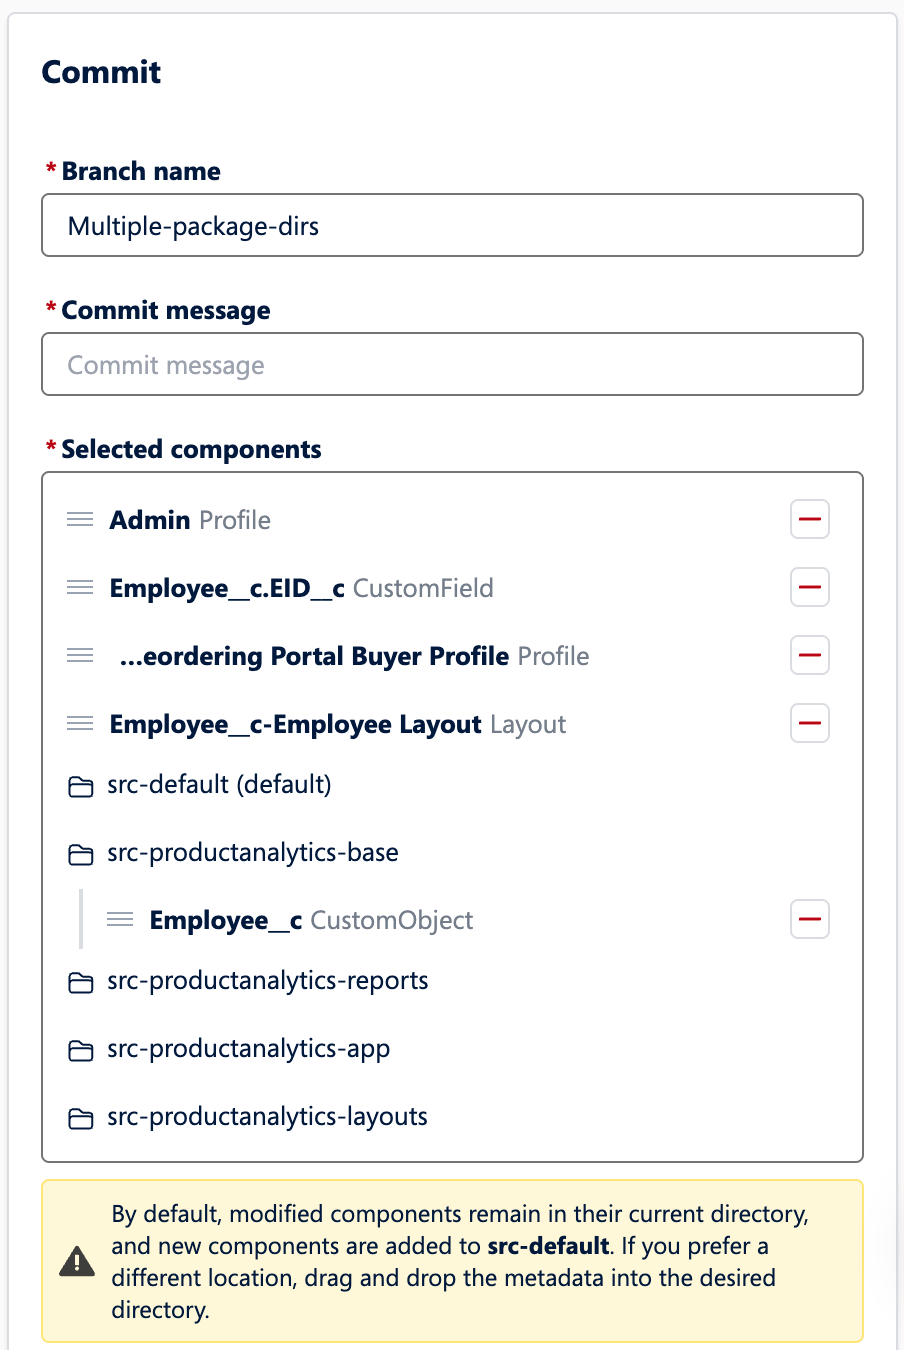Remove Employee__c-Employee Layout component
The image size is (904, 1350).
(x=809, y=723)
